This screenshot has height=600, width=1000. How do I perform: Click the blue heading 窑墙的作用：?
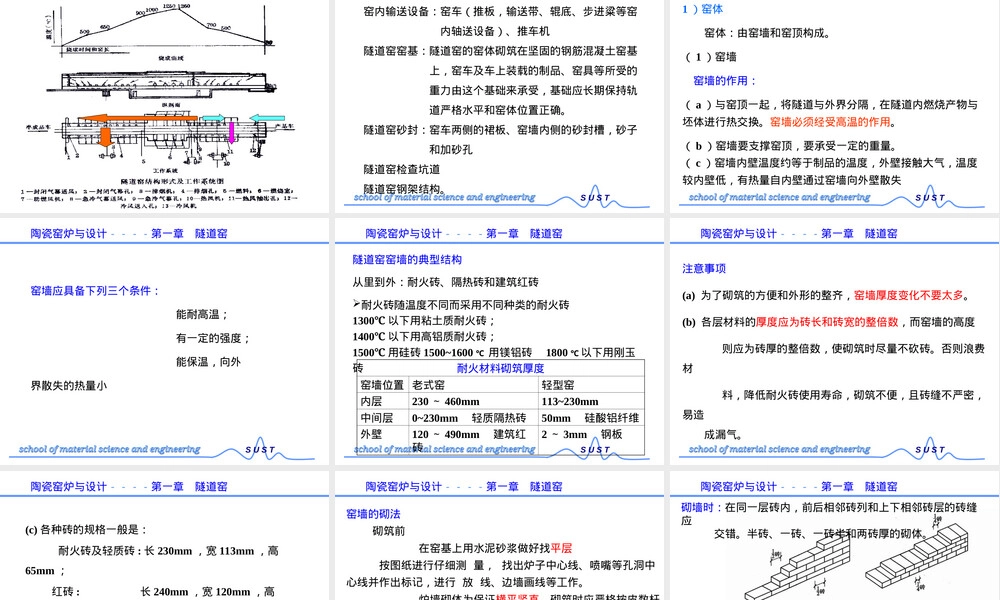[x=725, y=81]
